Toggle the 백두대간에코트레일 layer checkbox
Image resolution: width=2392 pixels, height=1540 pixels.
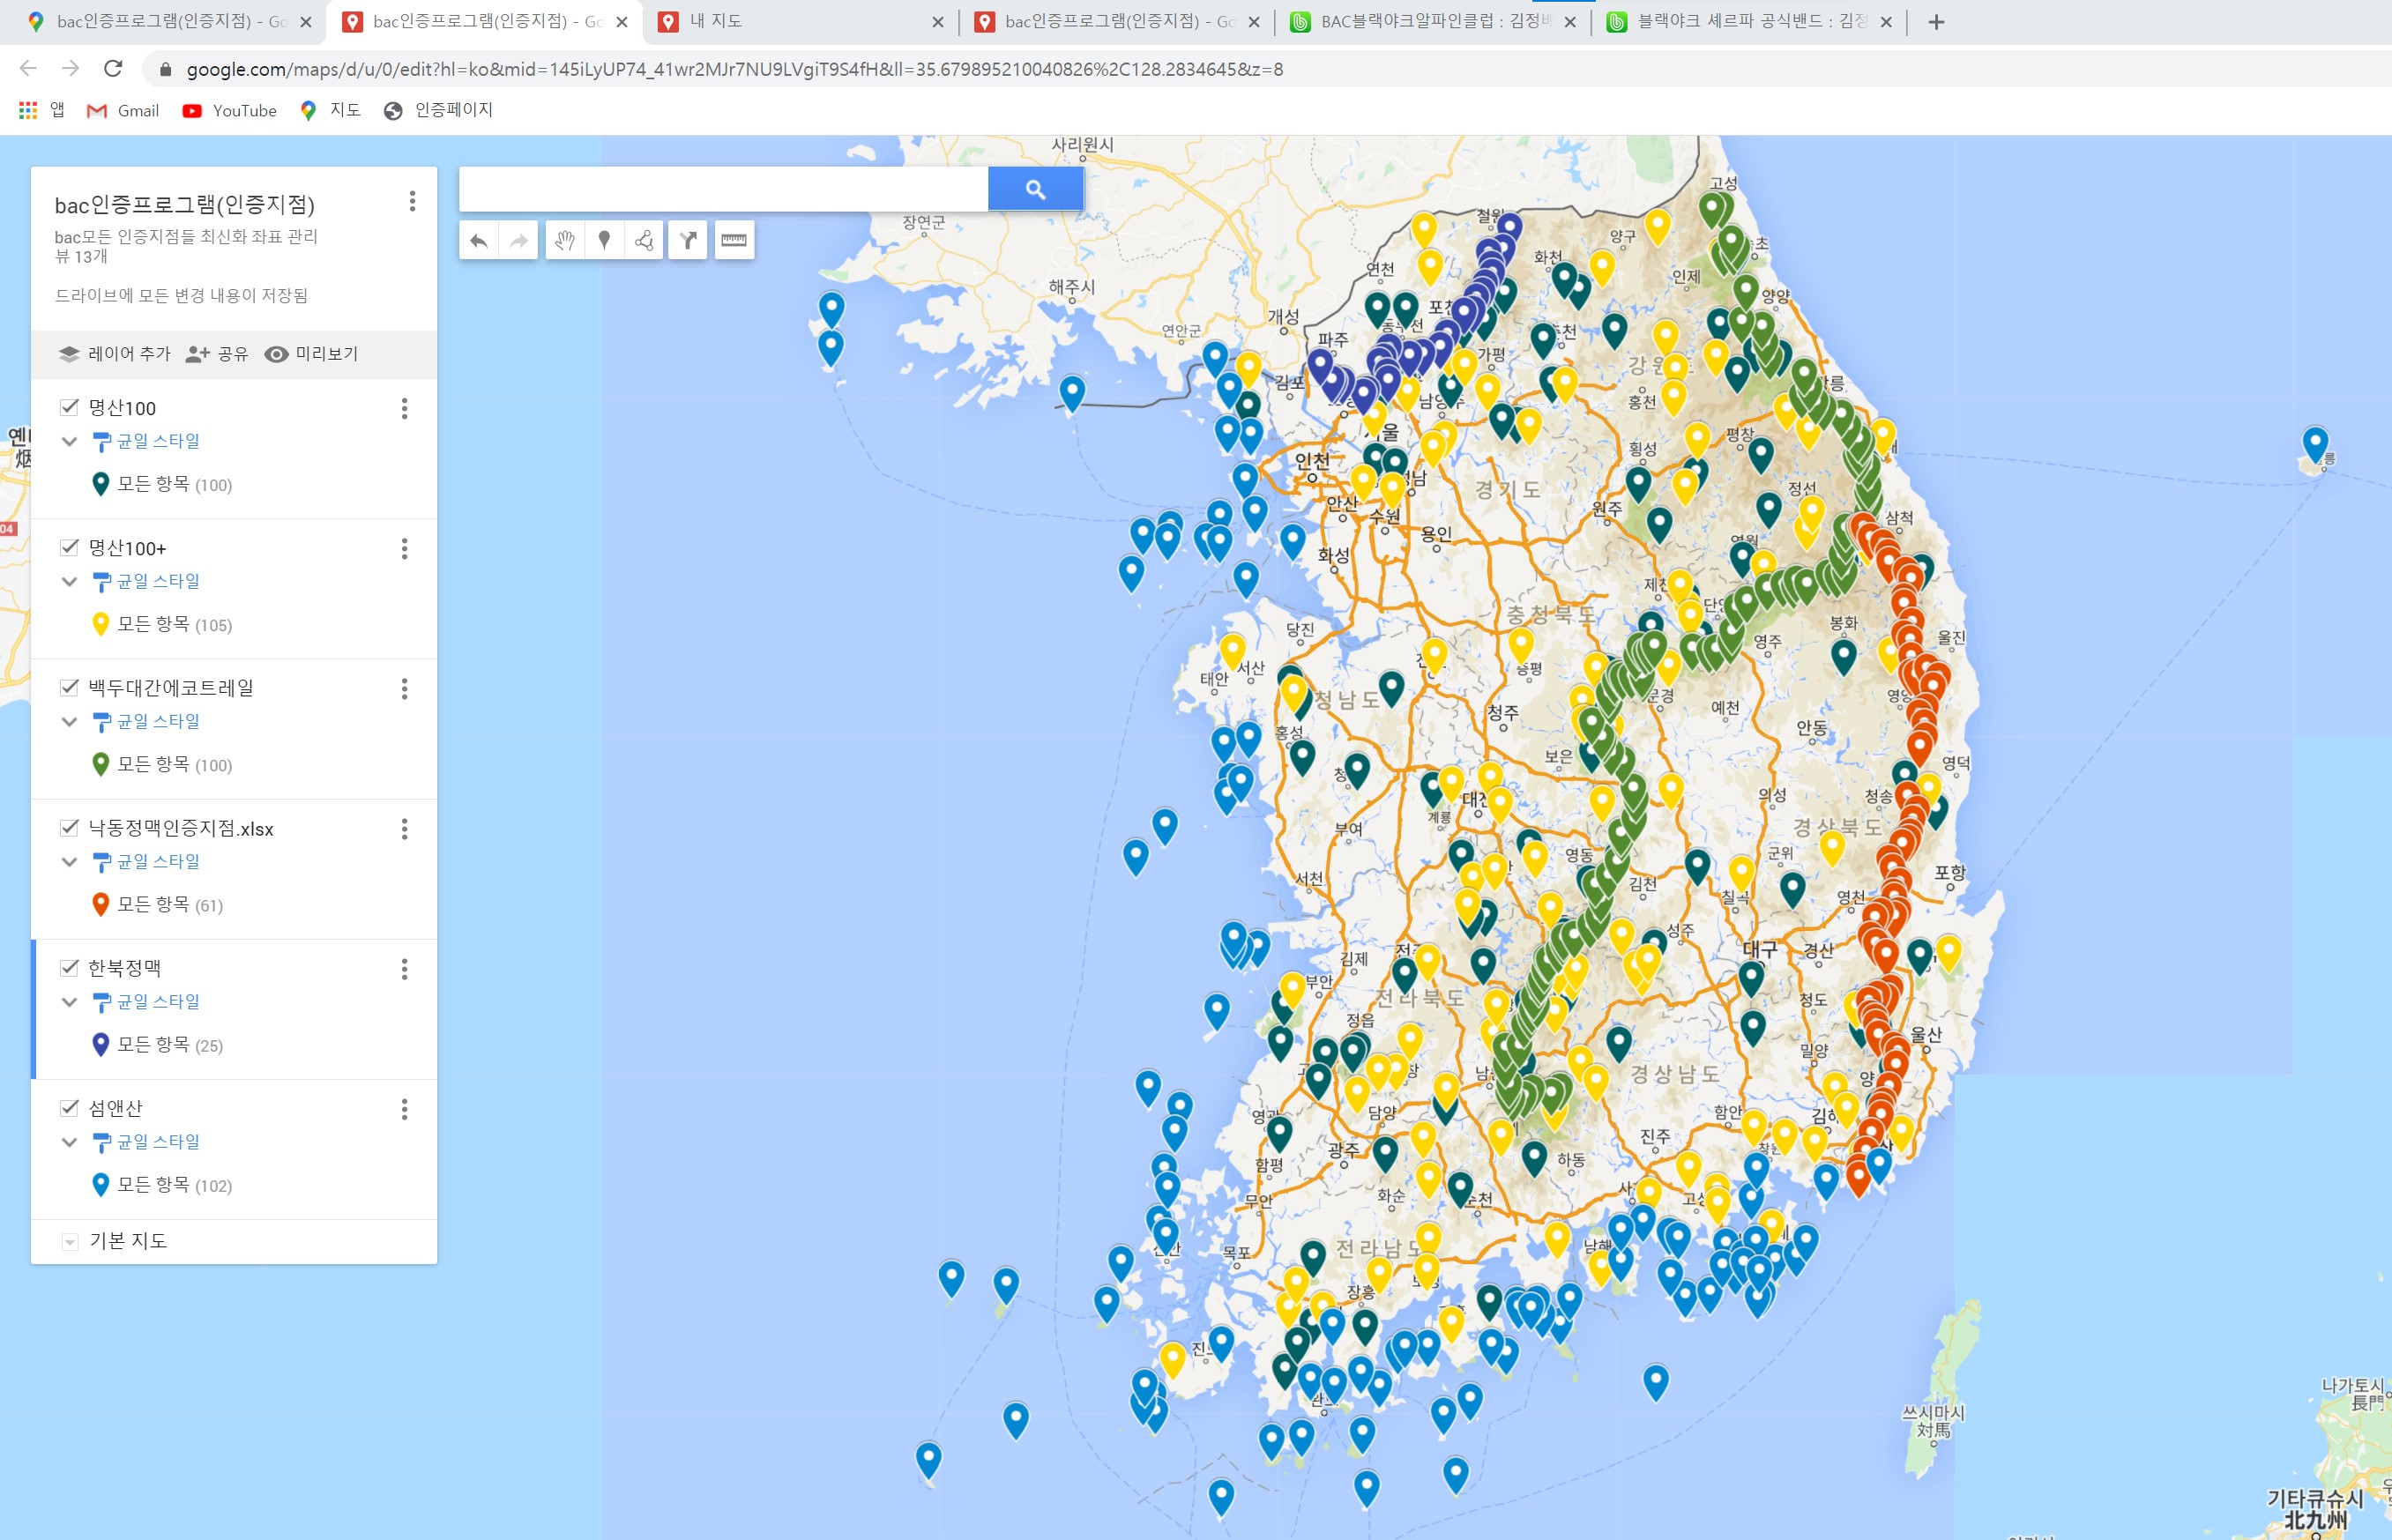click(x=69, y=687)
